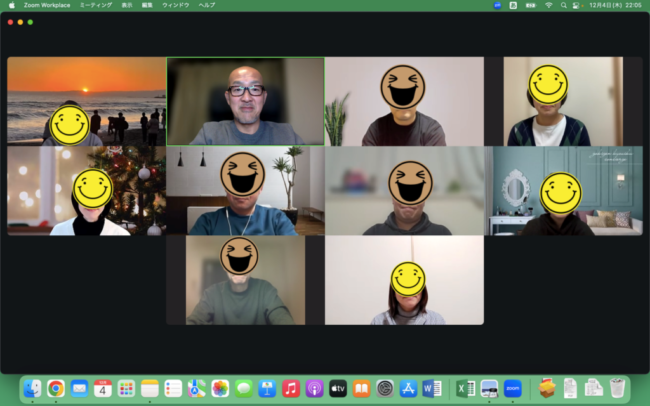This screenshot has width=650, height=406.
Task: Open the 表示 menu
Action: click(126, 5)
